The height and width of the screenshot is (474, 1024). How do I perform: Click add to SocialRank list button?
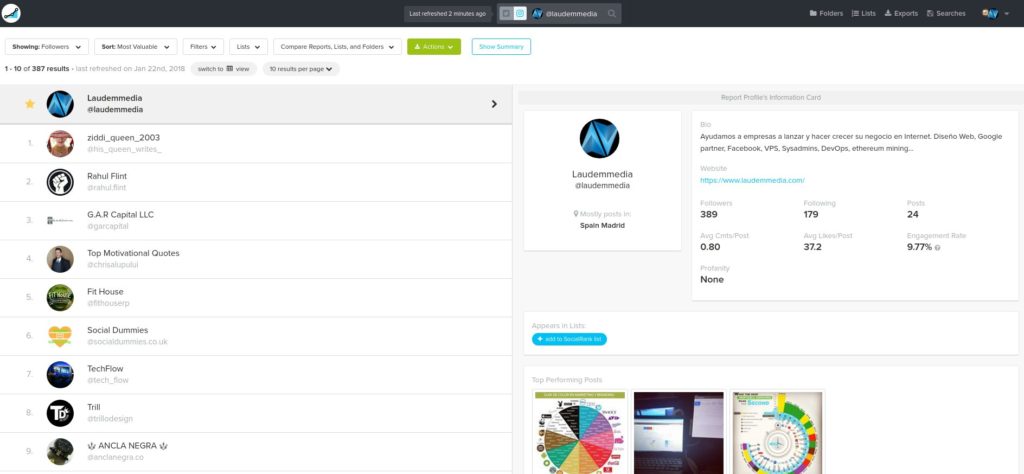pos(569,340)
